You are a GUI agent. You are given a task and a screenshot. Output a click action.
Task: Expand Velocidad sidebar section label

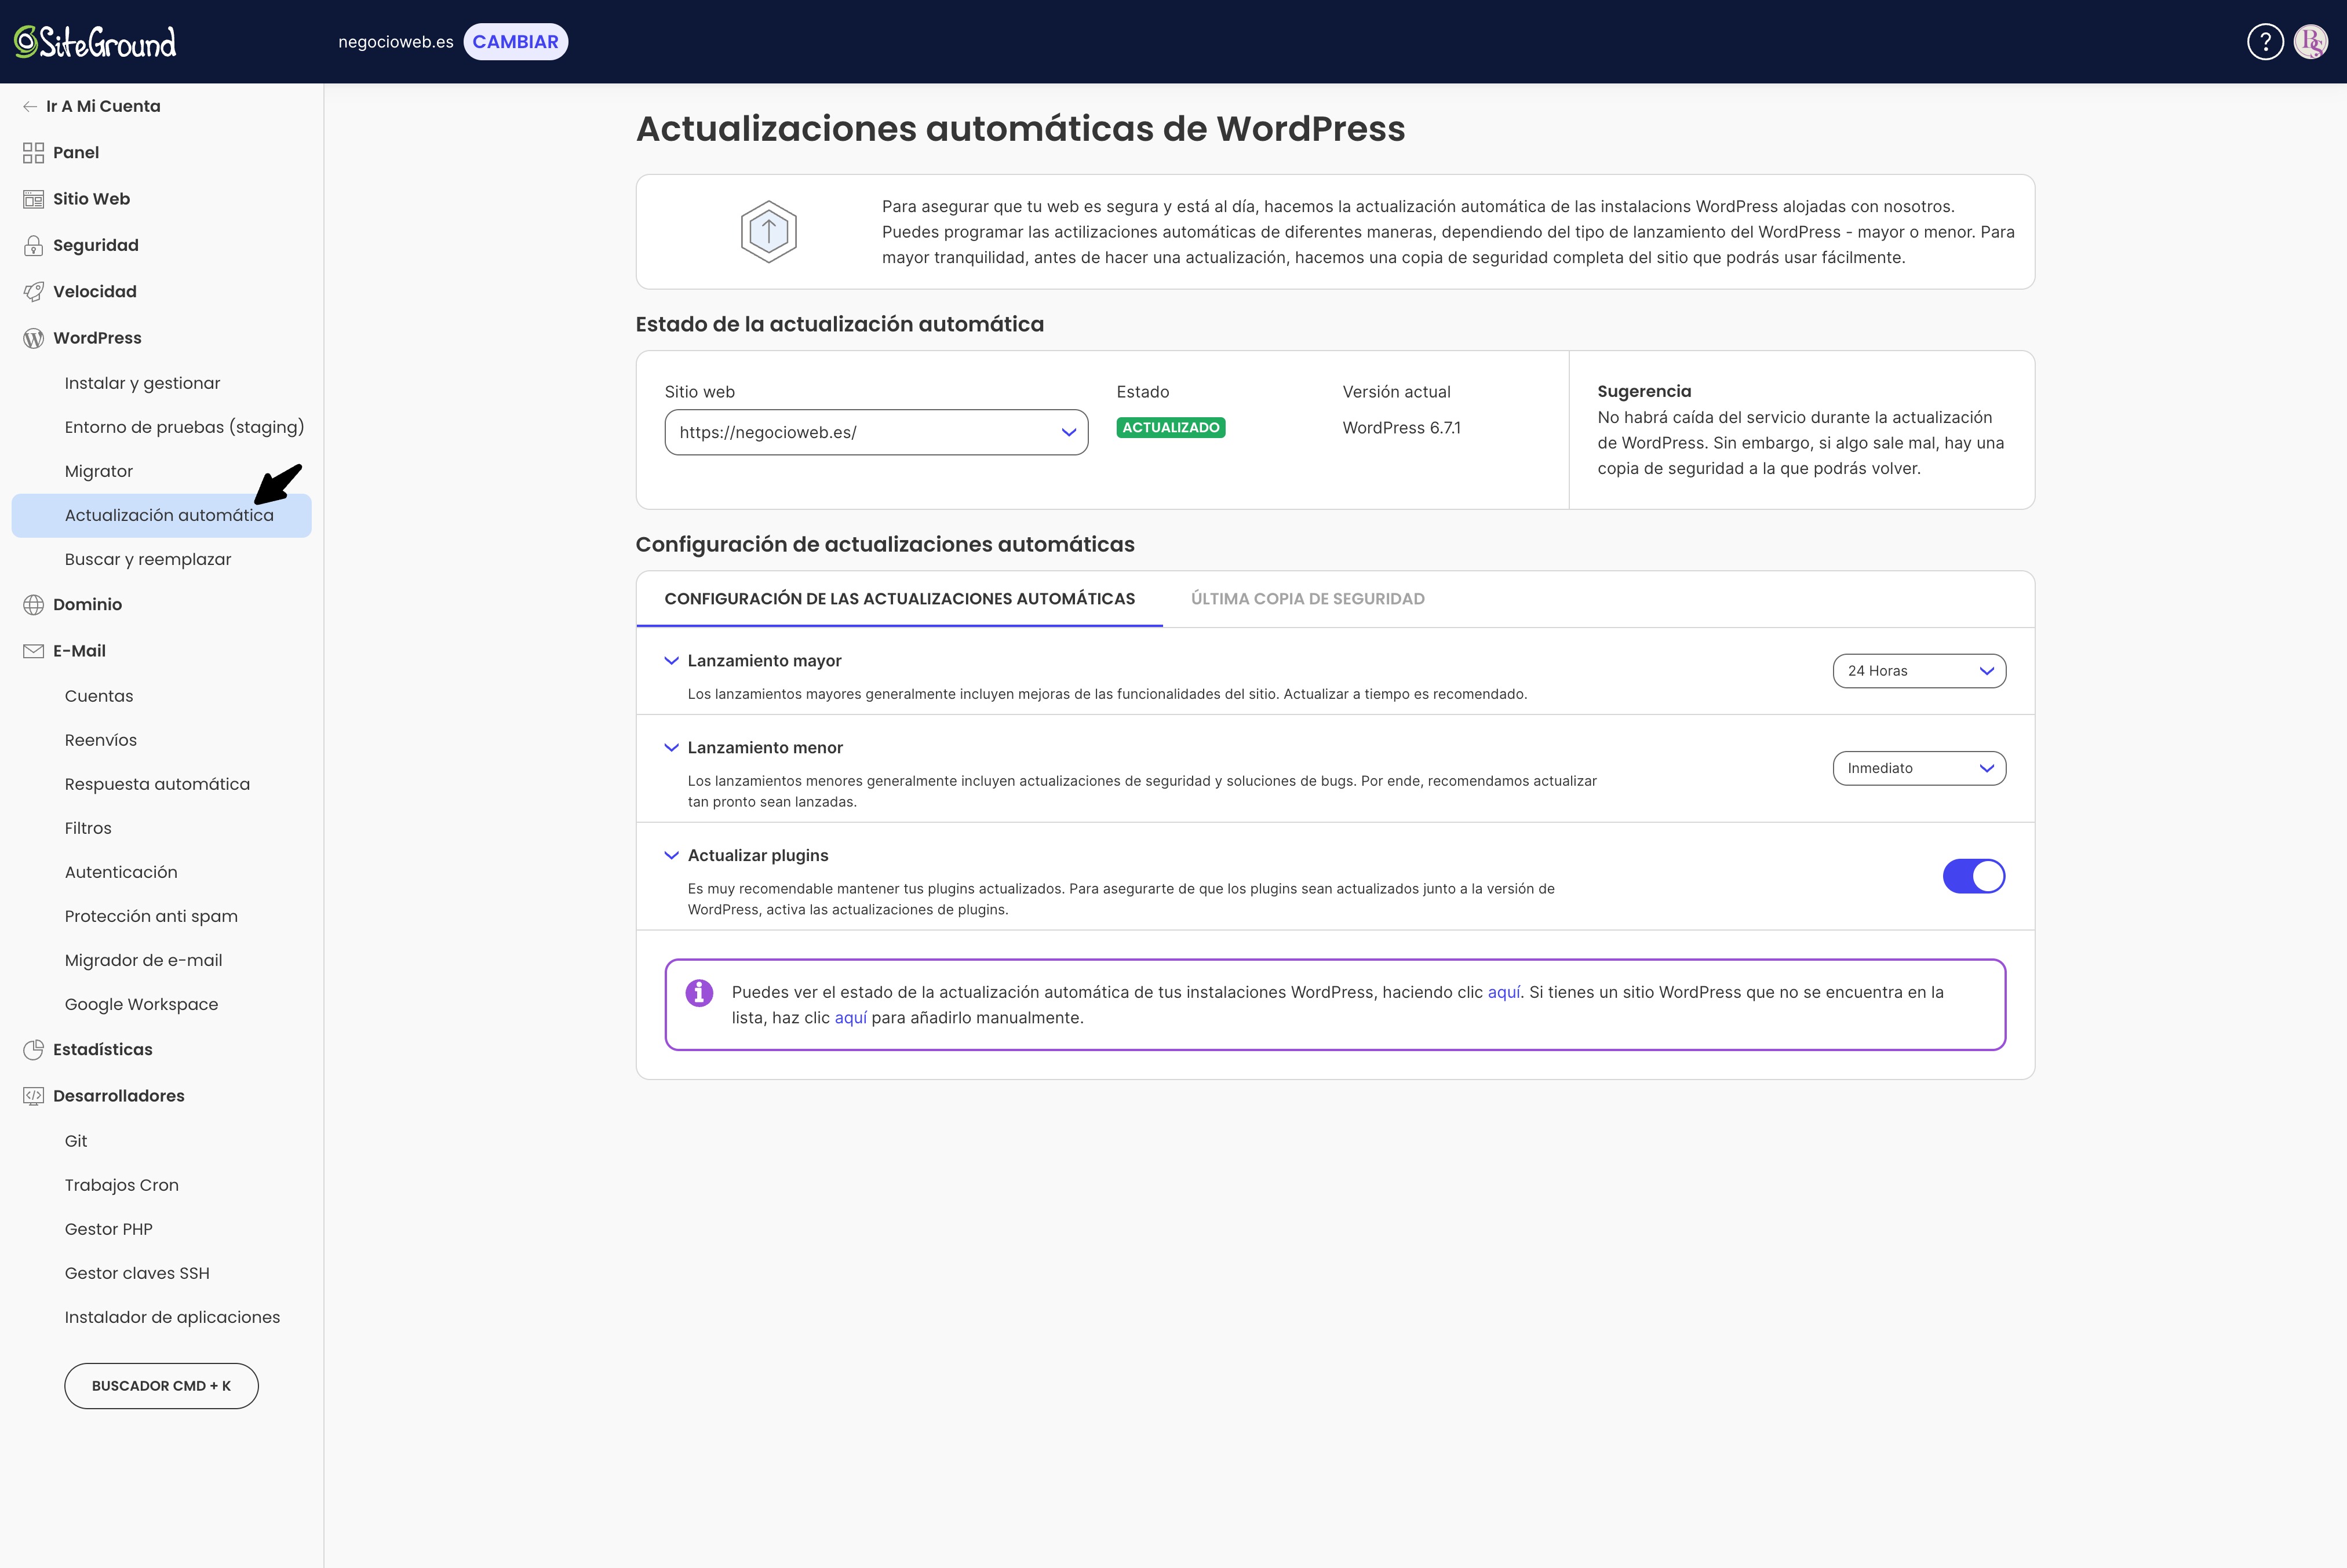pyautogui.click(x=95, y=292)
